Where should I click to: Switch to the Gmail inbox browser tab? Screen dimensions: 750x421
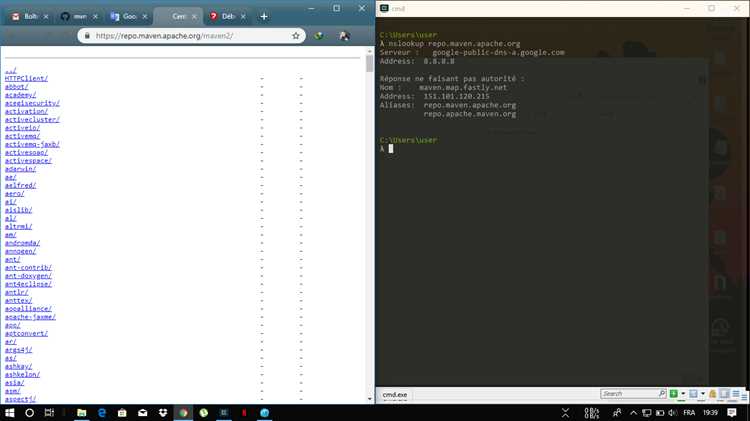click(29, 16)
